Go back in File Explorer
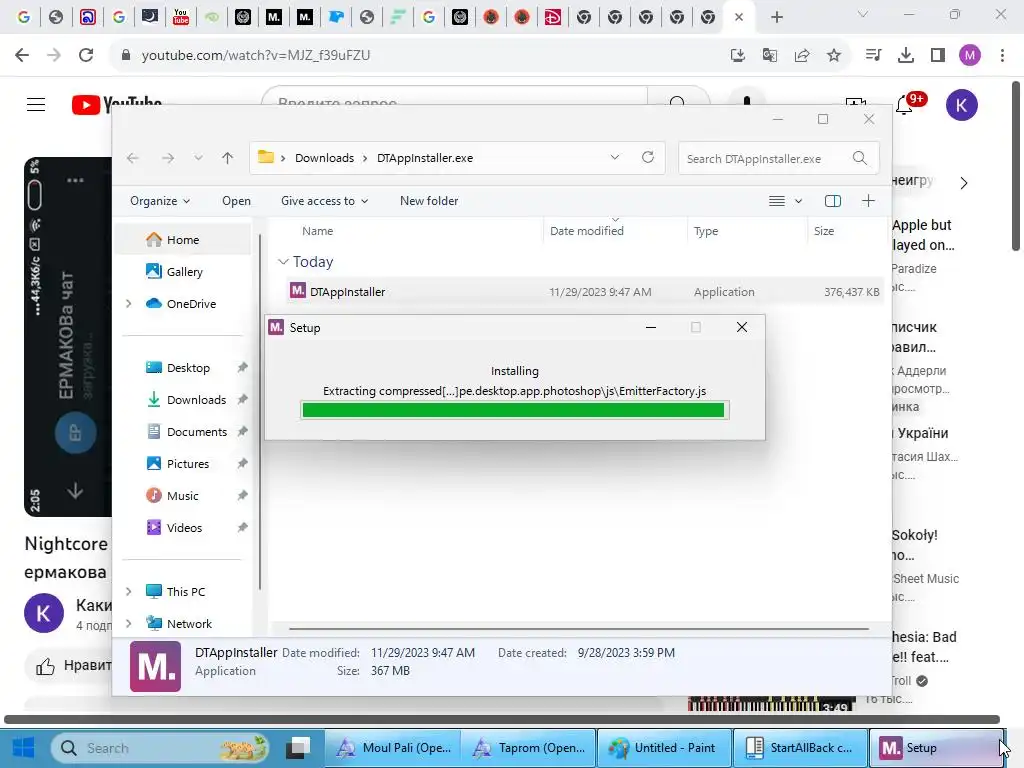 point(133,158)
